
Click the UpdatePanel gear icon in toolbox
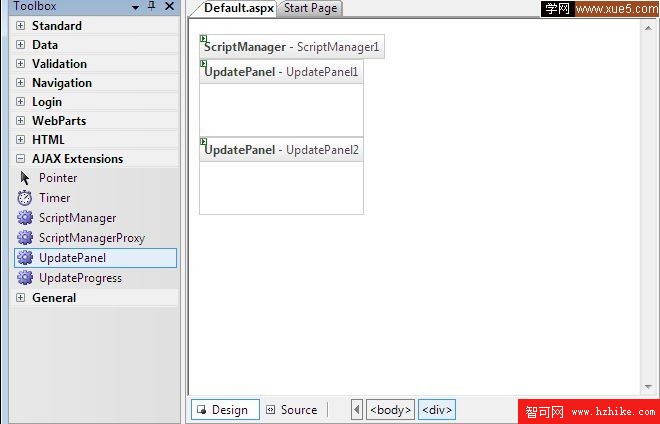[25, 258]
